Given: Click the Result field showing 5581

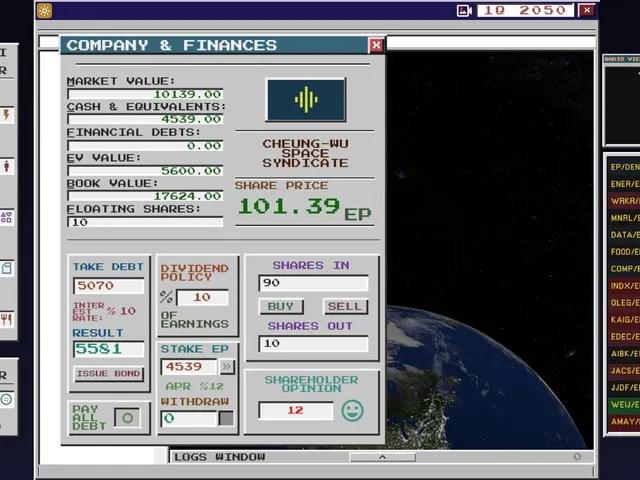Looking at the screenshot, I should tap(109, 349).
